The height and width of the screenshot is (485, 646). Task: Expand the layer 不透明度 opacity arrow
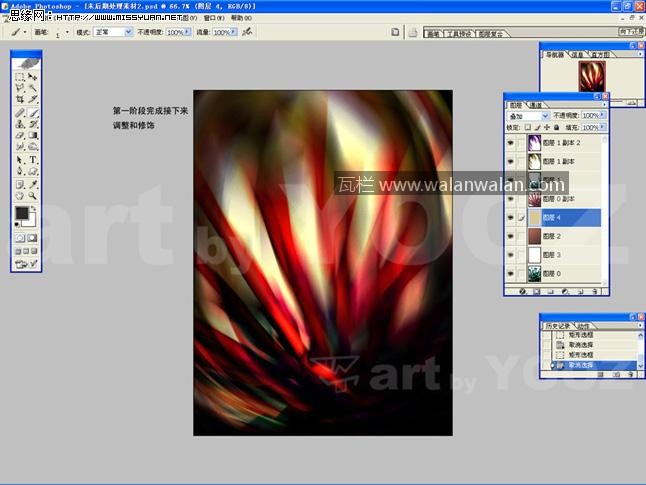pos(602,115)
